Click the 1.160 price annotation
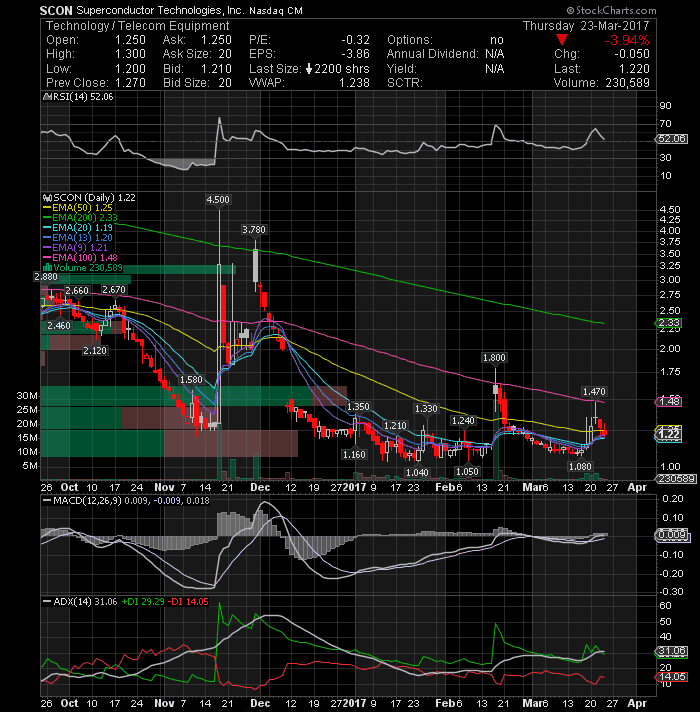 354,455
